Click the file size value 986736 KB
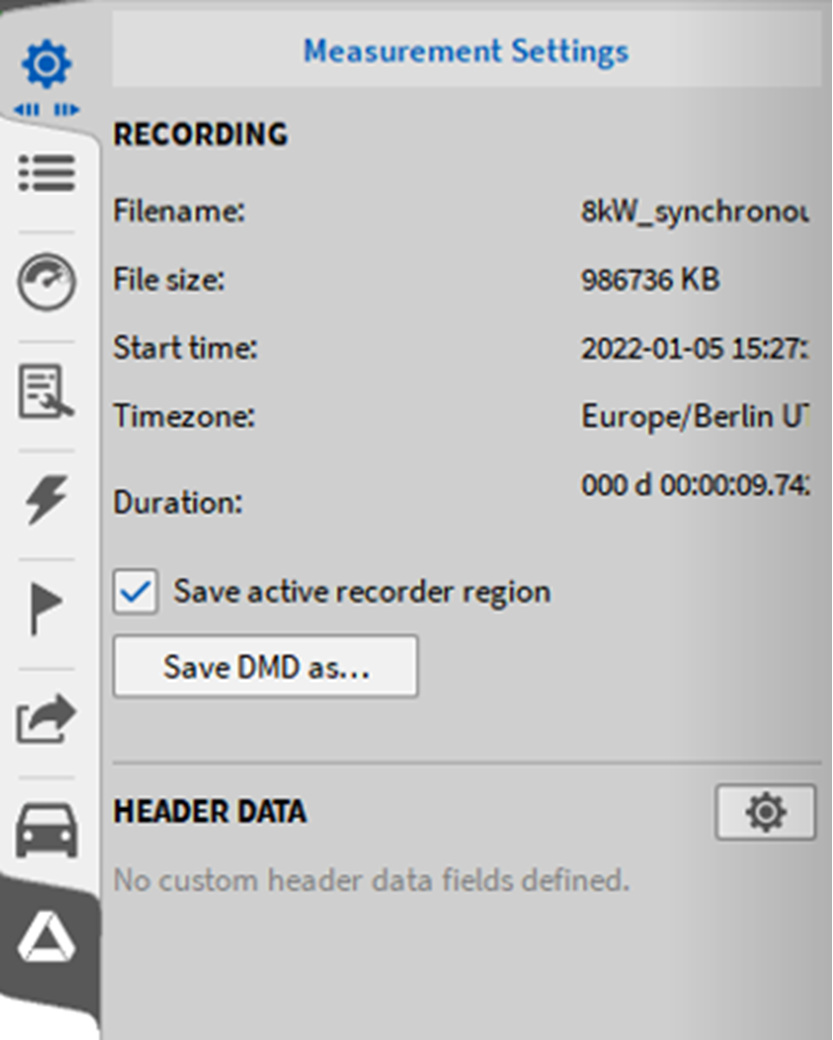833x1040 pixels. click(650, 280)
